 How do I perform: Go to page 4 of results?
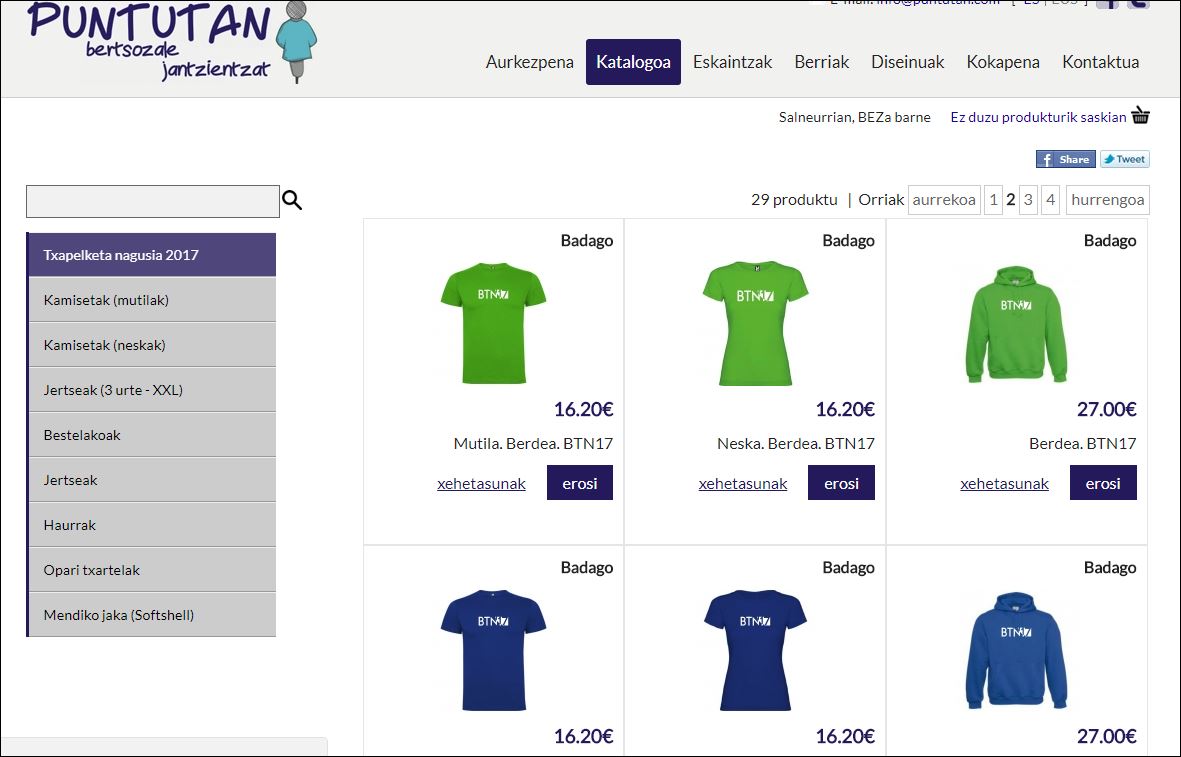point(1051,200)
